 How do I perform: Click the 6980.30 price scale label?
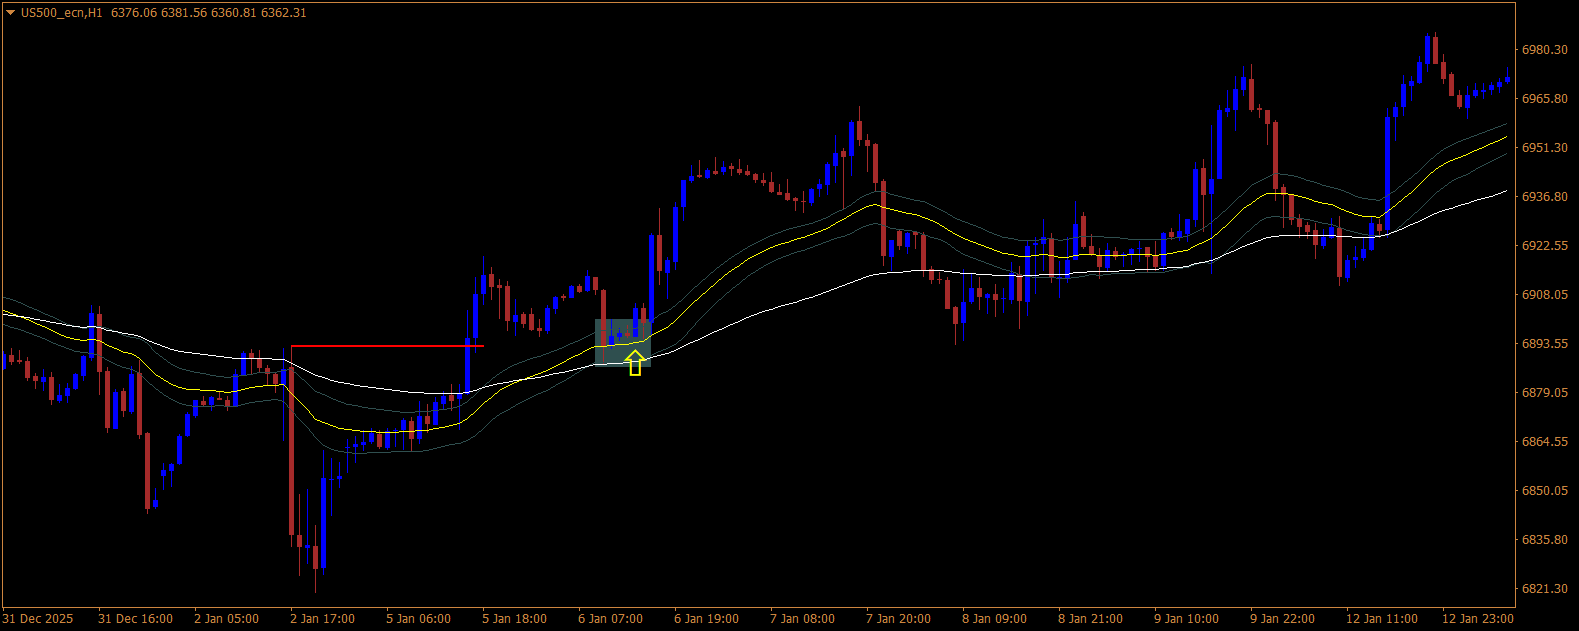pos(1543,50)
